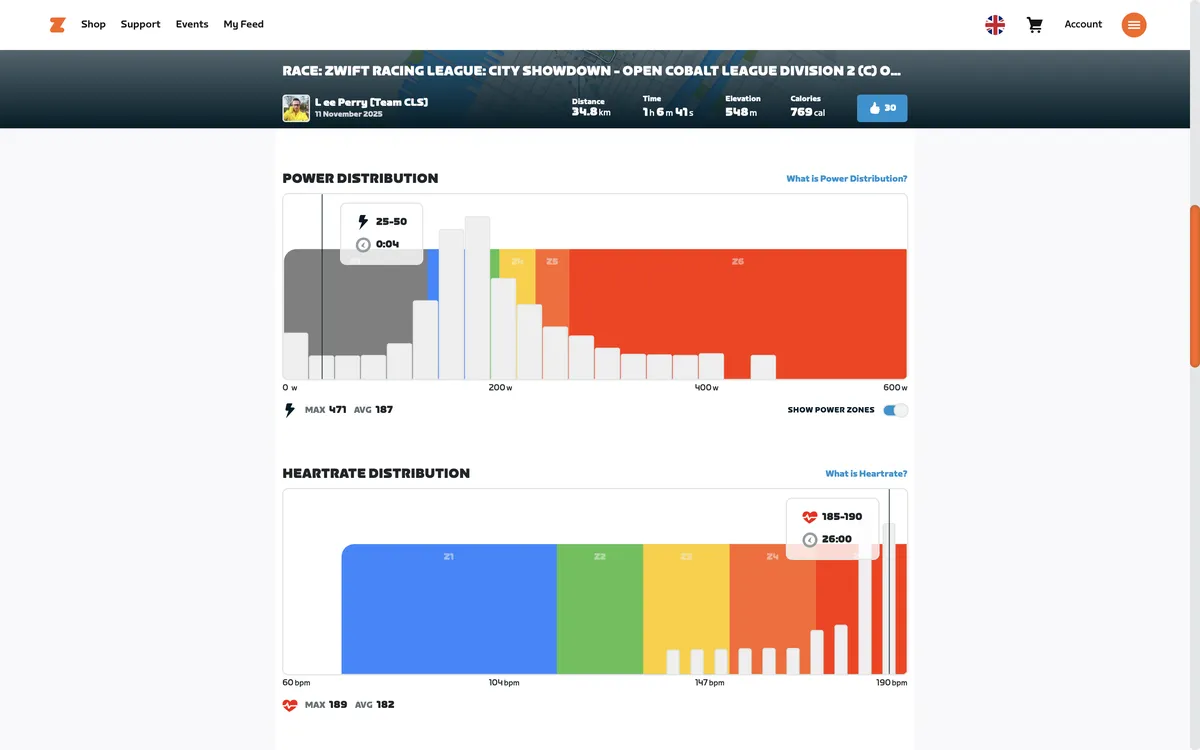This screenshot has height=750, width=1200.
Task: Click the page vertical scrollbar thumb
Action: click(x=1195, y=286)
